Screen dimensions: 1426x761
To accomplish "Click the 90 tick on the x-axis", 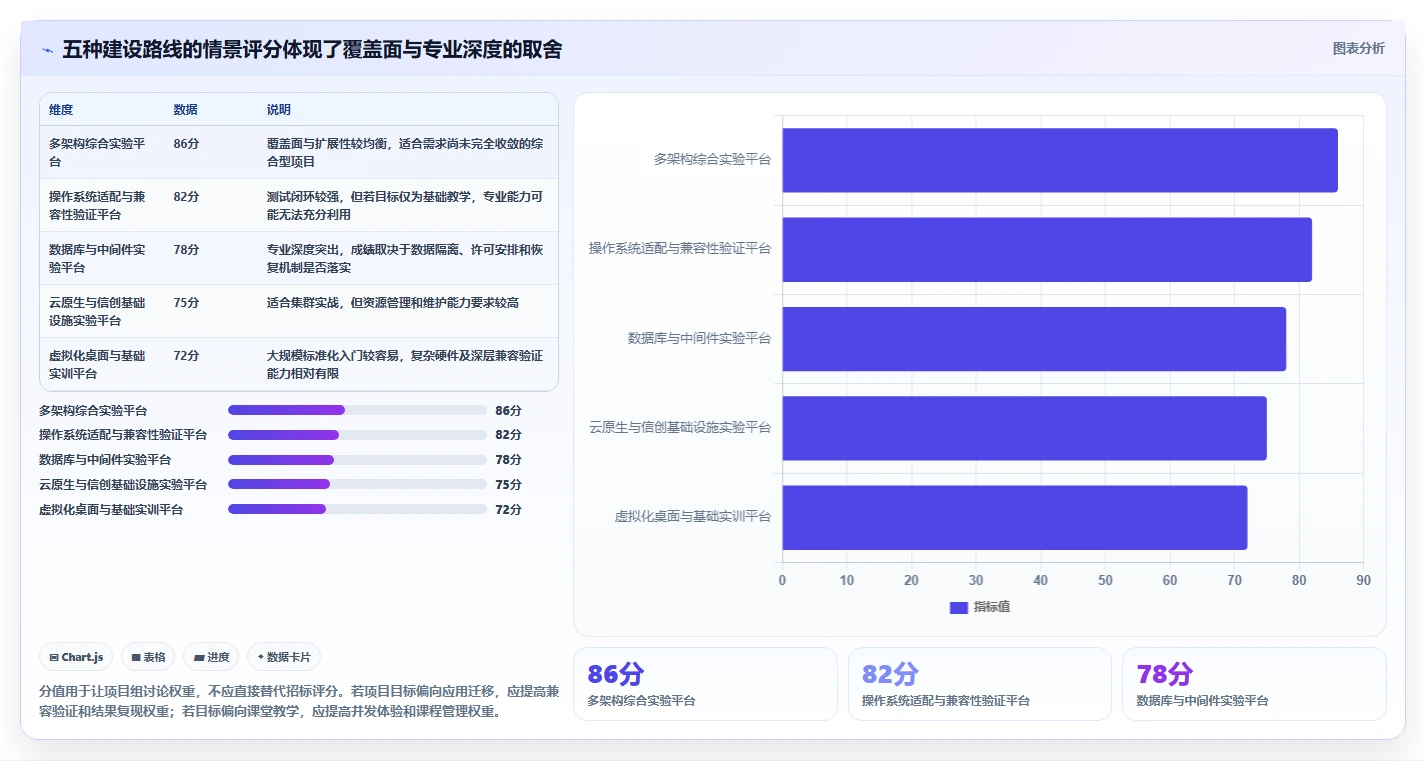I will click(x=1363, y=580).
